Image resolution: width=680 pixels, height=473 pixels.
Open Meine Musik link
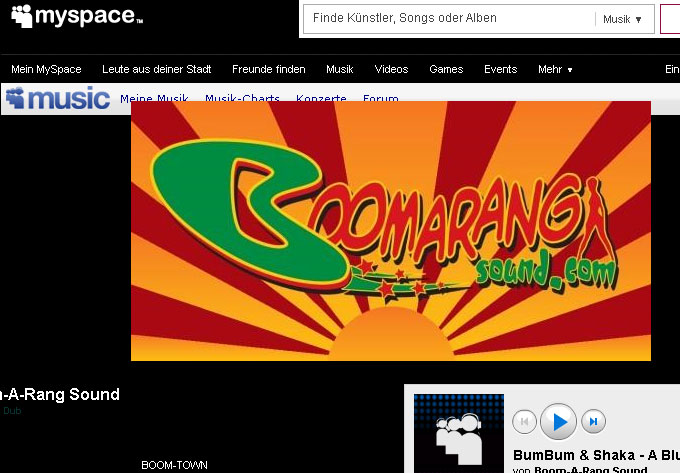[154, 98]
